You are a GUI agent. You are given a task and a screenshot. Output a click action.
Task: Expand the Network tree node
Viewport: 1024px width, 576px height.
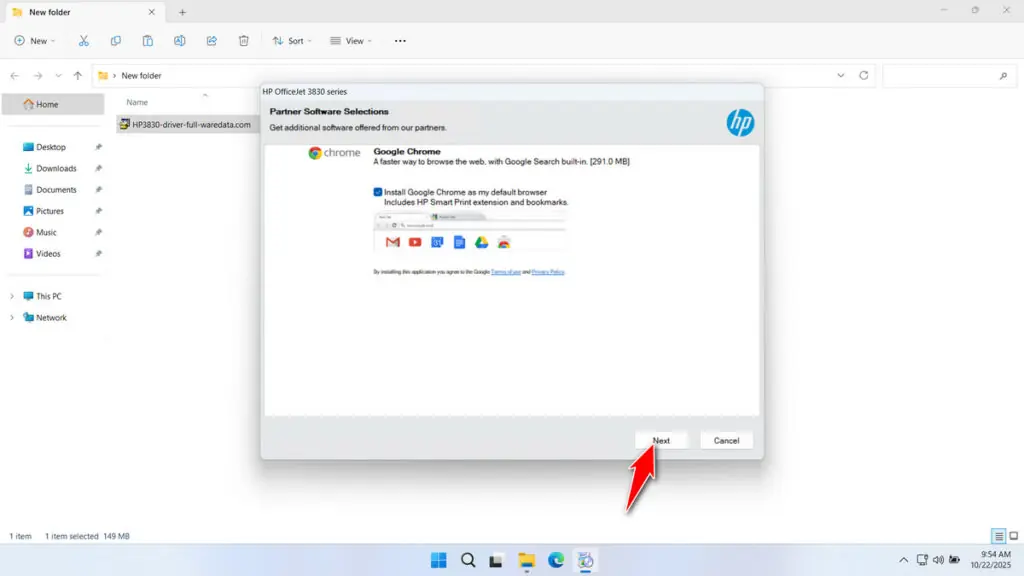tap(12, 318)
